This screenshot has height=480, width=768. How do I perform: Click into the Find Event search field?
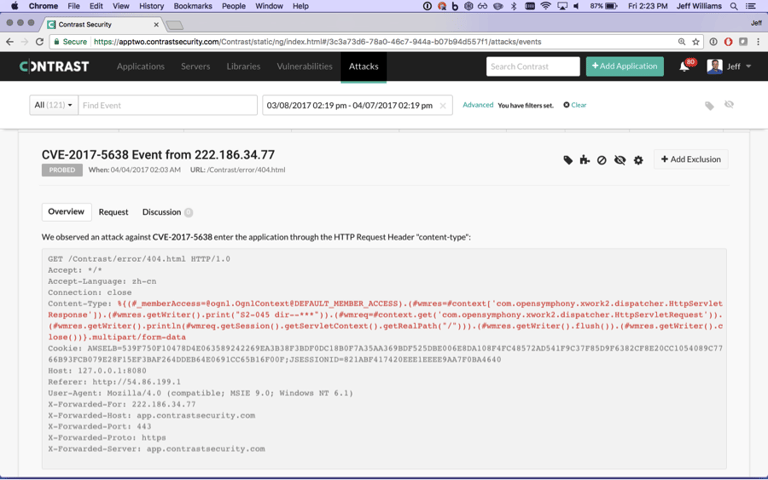click(x=167, y=105)
